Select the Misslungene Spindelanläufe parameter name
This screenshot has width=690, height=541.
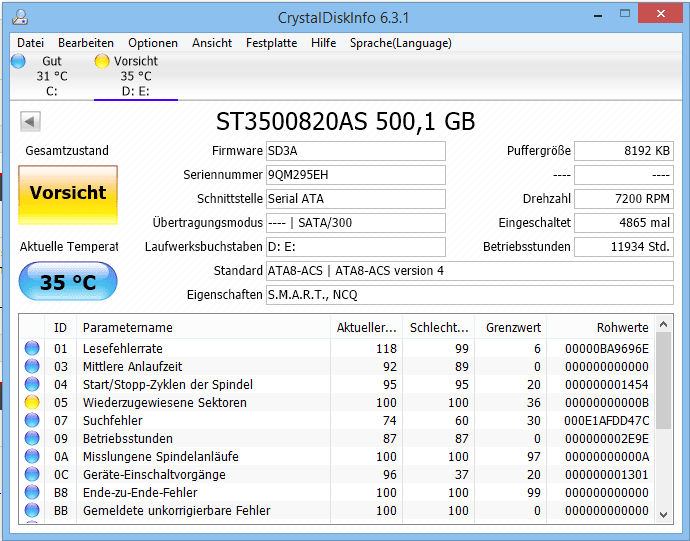[161, 457]
